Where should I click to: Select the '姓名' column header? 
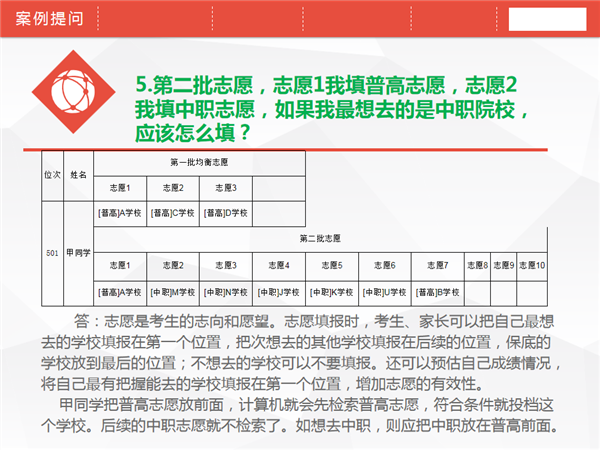point(78,175)
